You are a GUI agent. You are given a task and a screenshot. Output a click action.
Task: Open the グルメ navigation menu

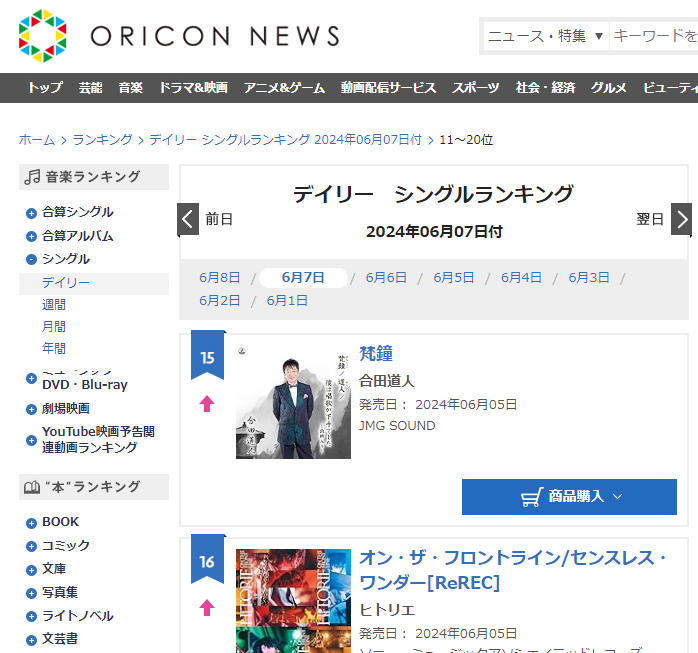pyautogui.click(x=609, y=88)
